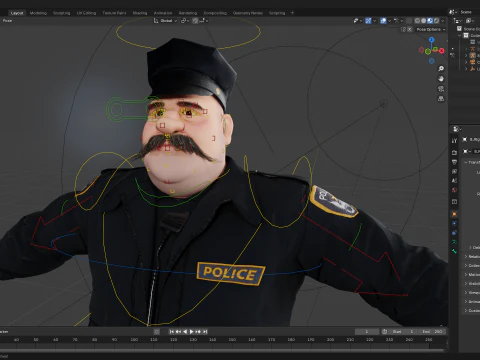Viewport: 480px width, 360px height.
Task: Open object type visibility dropdown
Action: tap(358, 21)
